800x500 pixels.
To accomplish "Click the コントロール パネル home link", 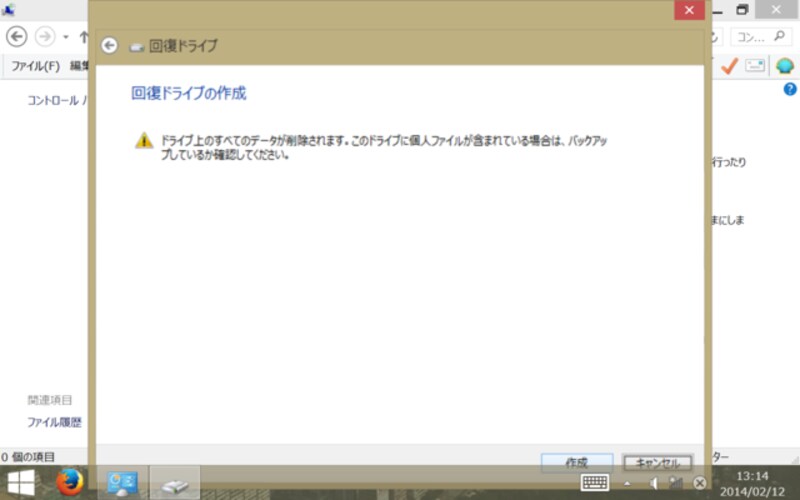I will click(x=56, y=100).
